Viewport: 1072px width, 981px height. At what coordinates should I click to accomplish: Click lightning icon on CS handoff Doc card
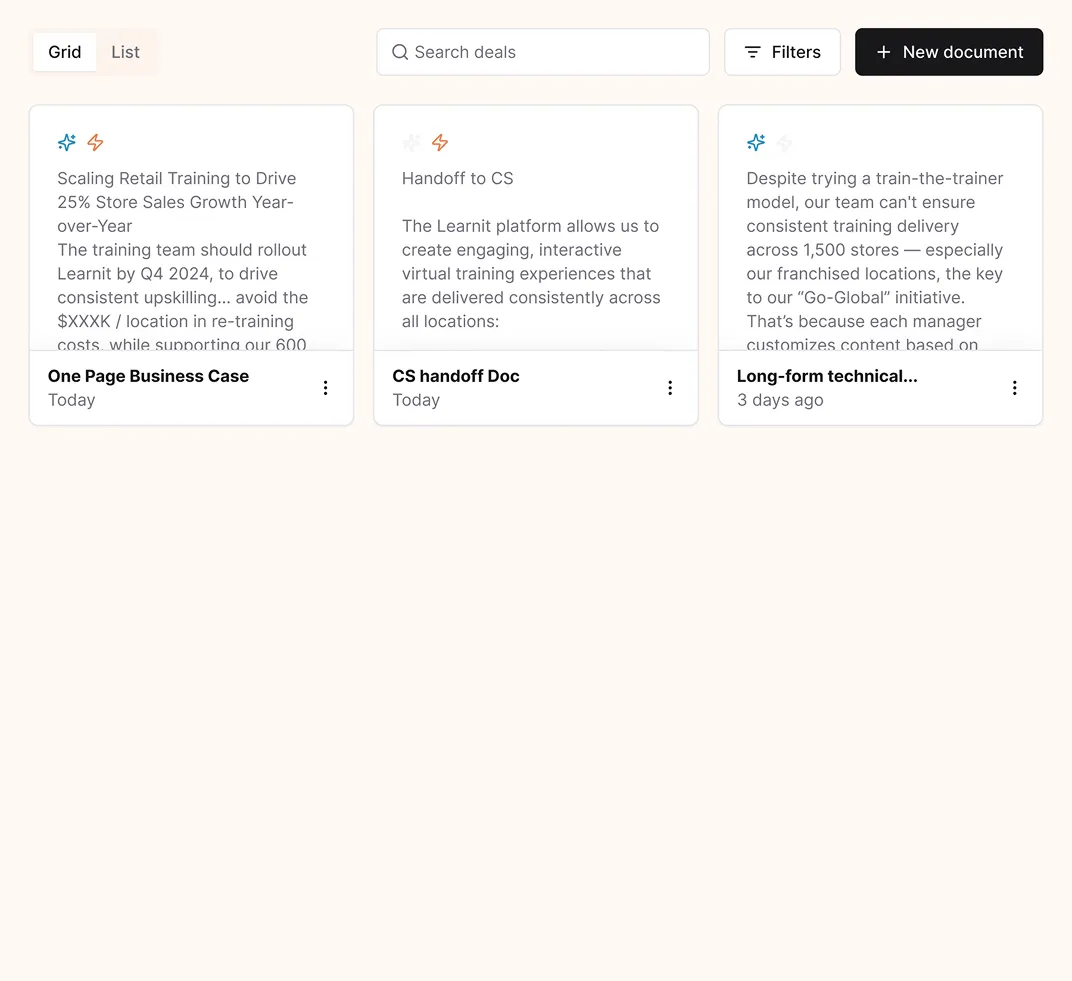tap(440, 142)
